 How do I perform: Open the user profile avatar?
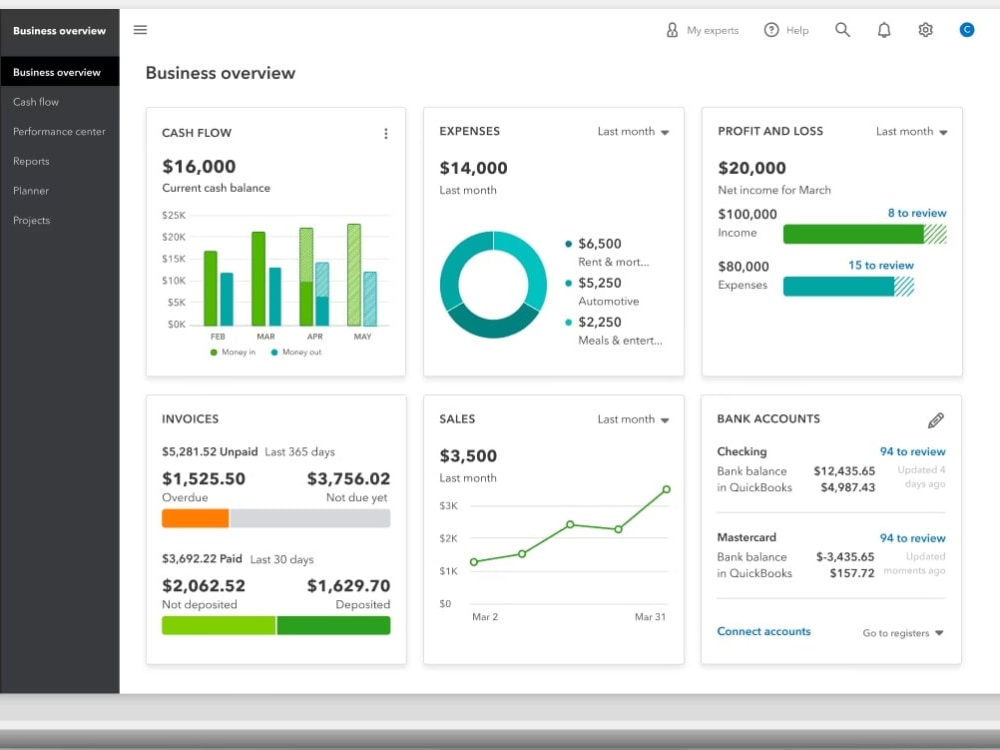pos(967,29)
